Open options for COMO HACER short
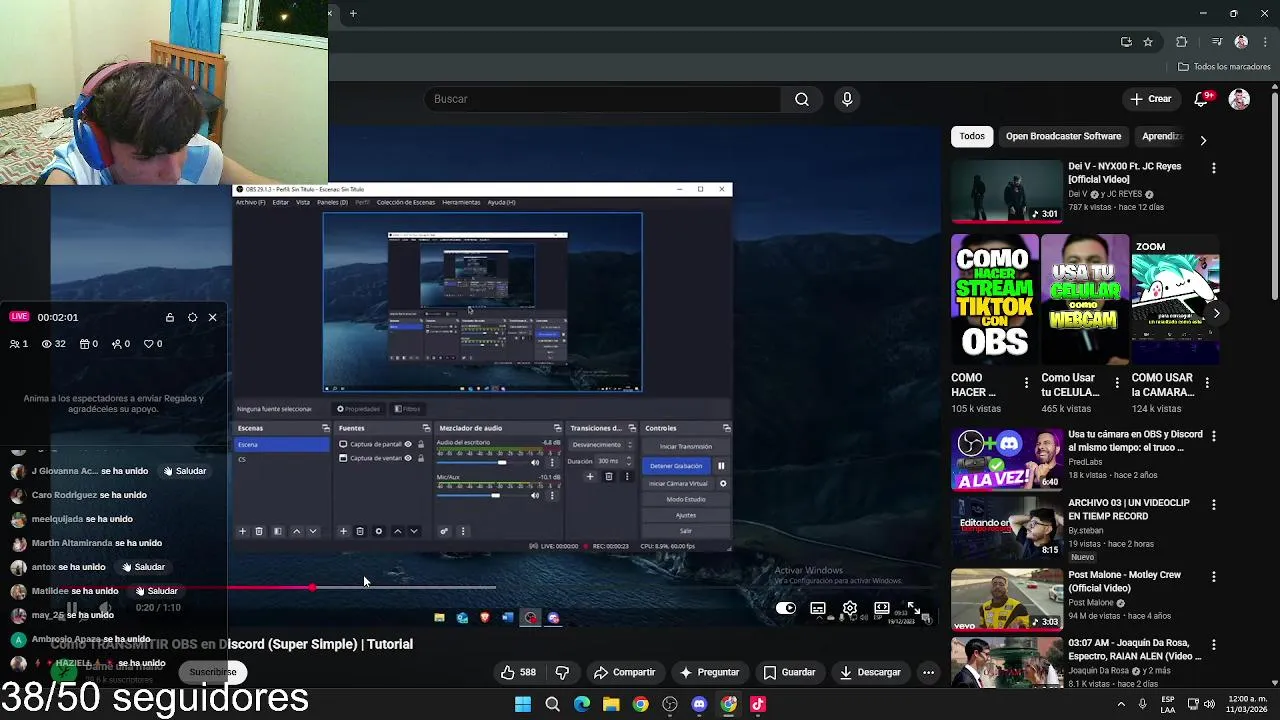 click(x=1026, y=383)
